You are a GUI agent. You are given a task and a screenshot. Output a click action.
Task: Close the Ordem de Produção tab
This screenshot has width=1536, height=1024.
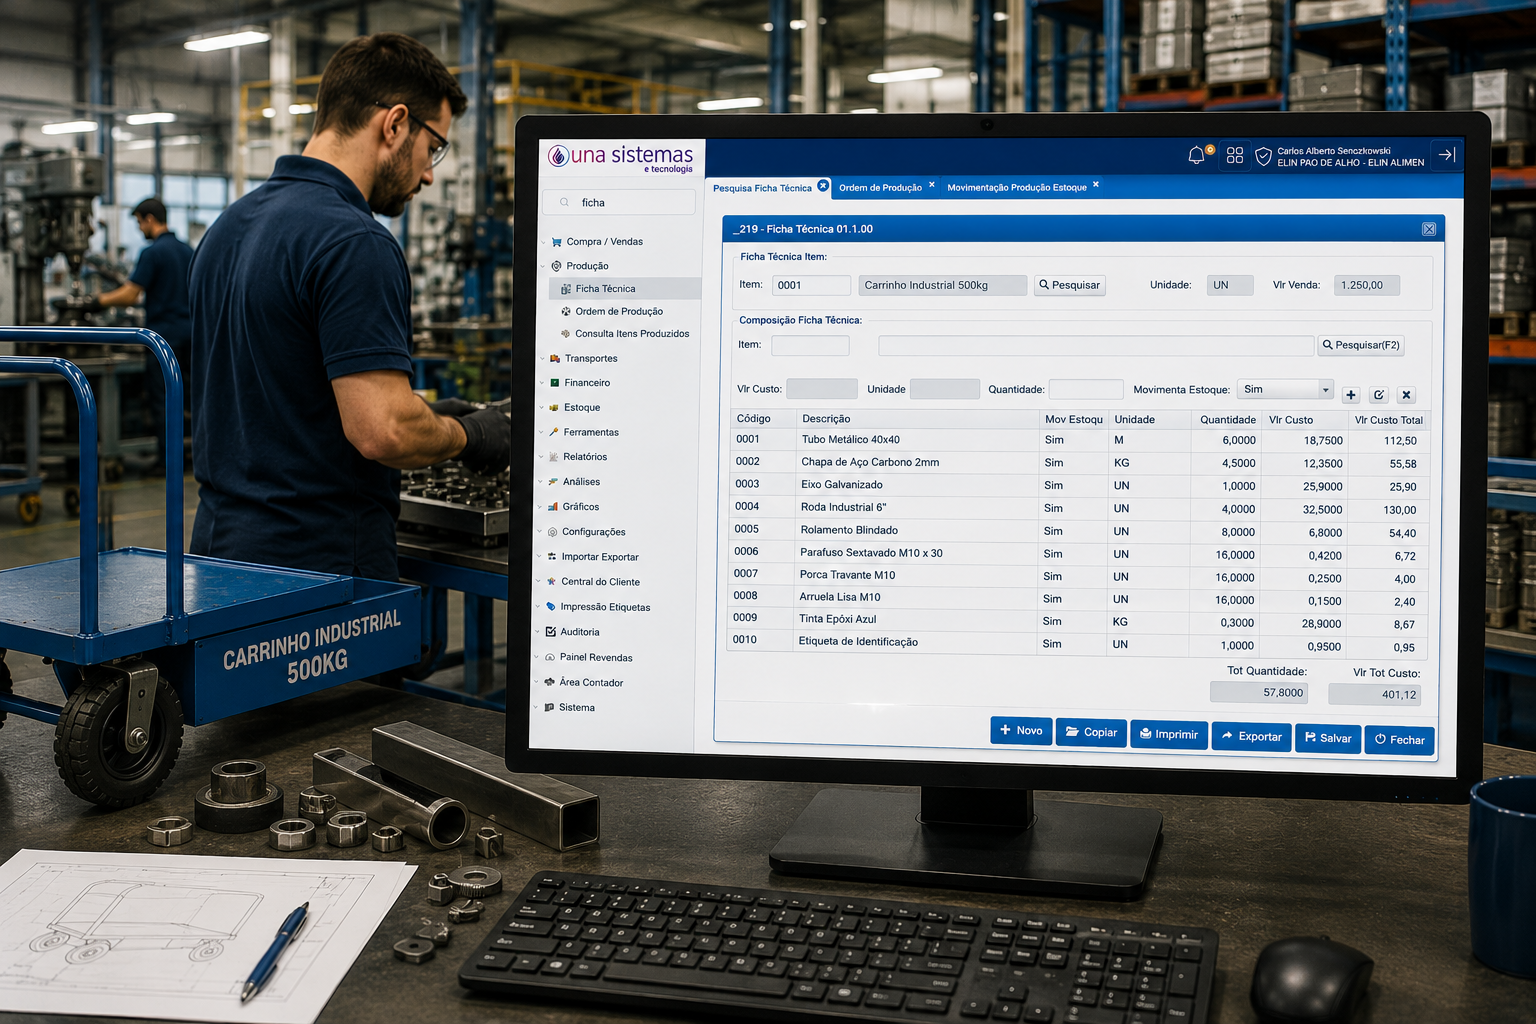click(932, 185)
